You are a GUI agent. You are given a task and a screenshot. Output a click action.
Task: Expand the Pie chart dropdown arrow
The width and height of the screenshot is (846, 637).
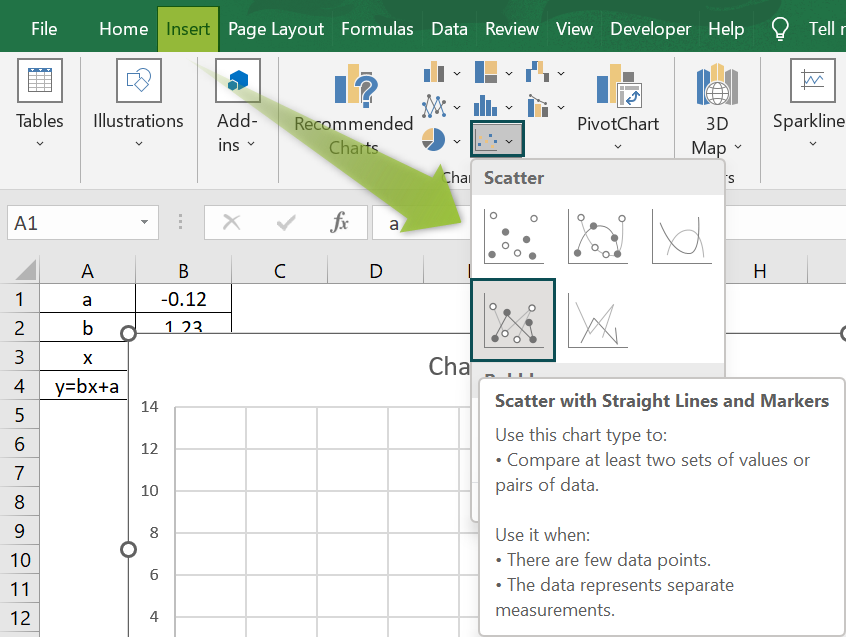click(456, 141)
